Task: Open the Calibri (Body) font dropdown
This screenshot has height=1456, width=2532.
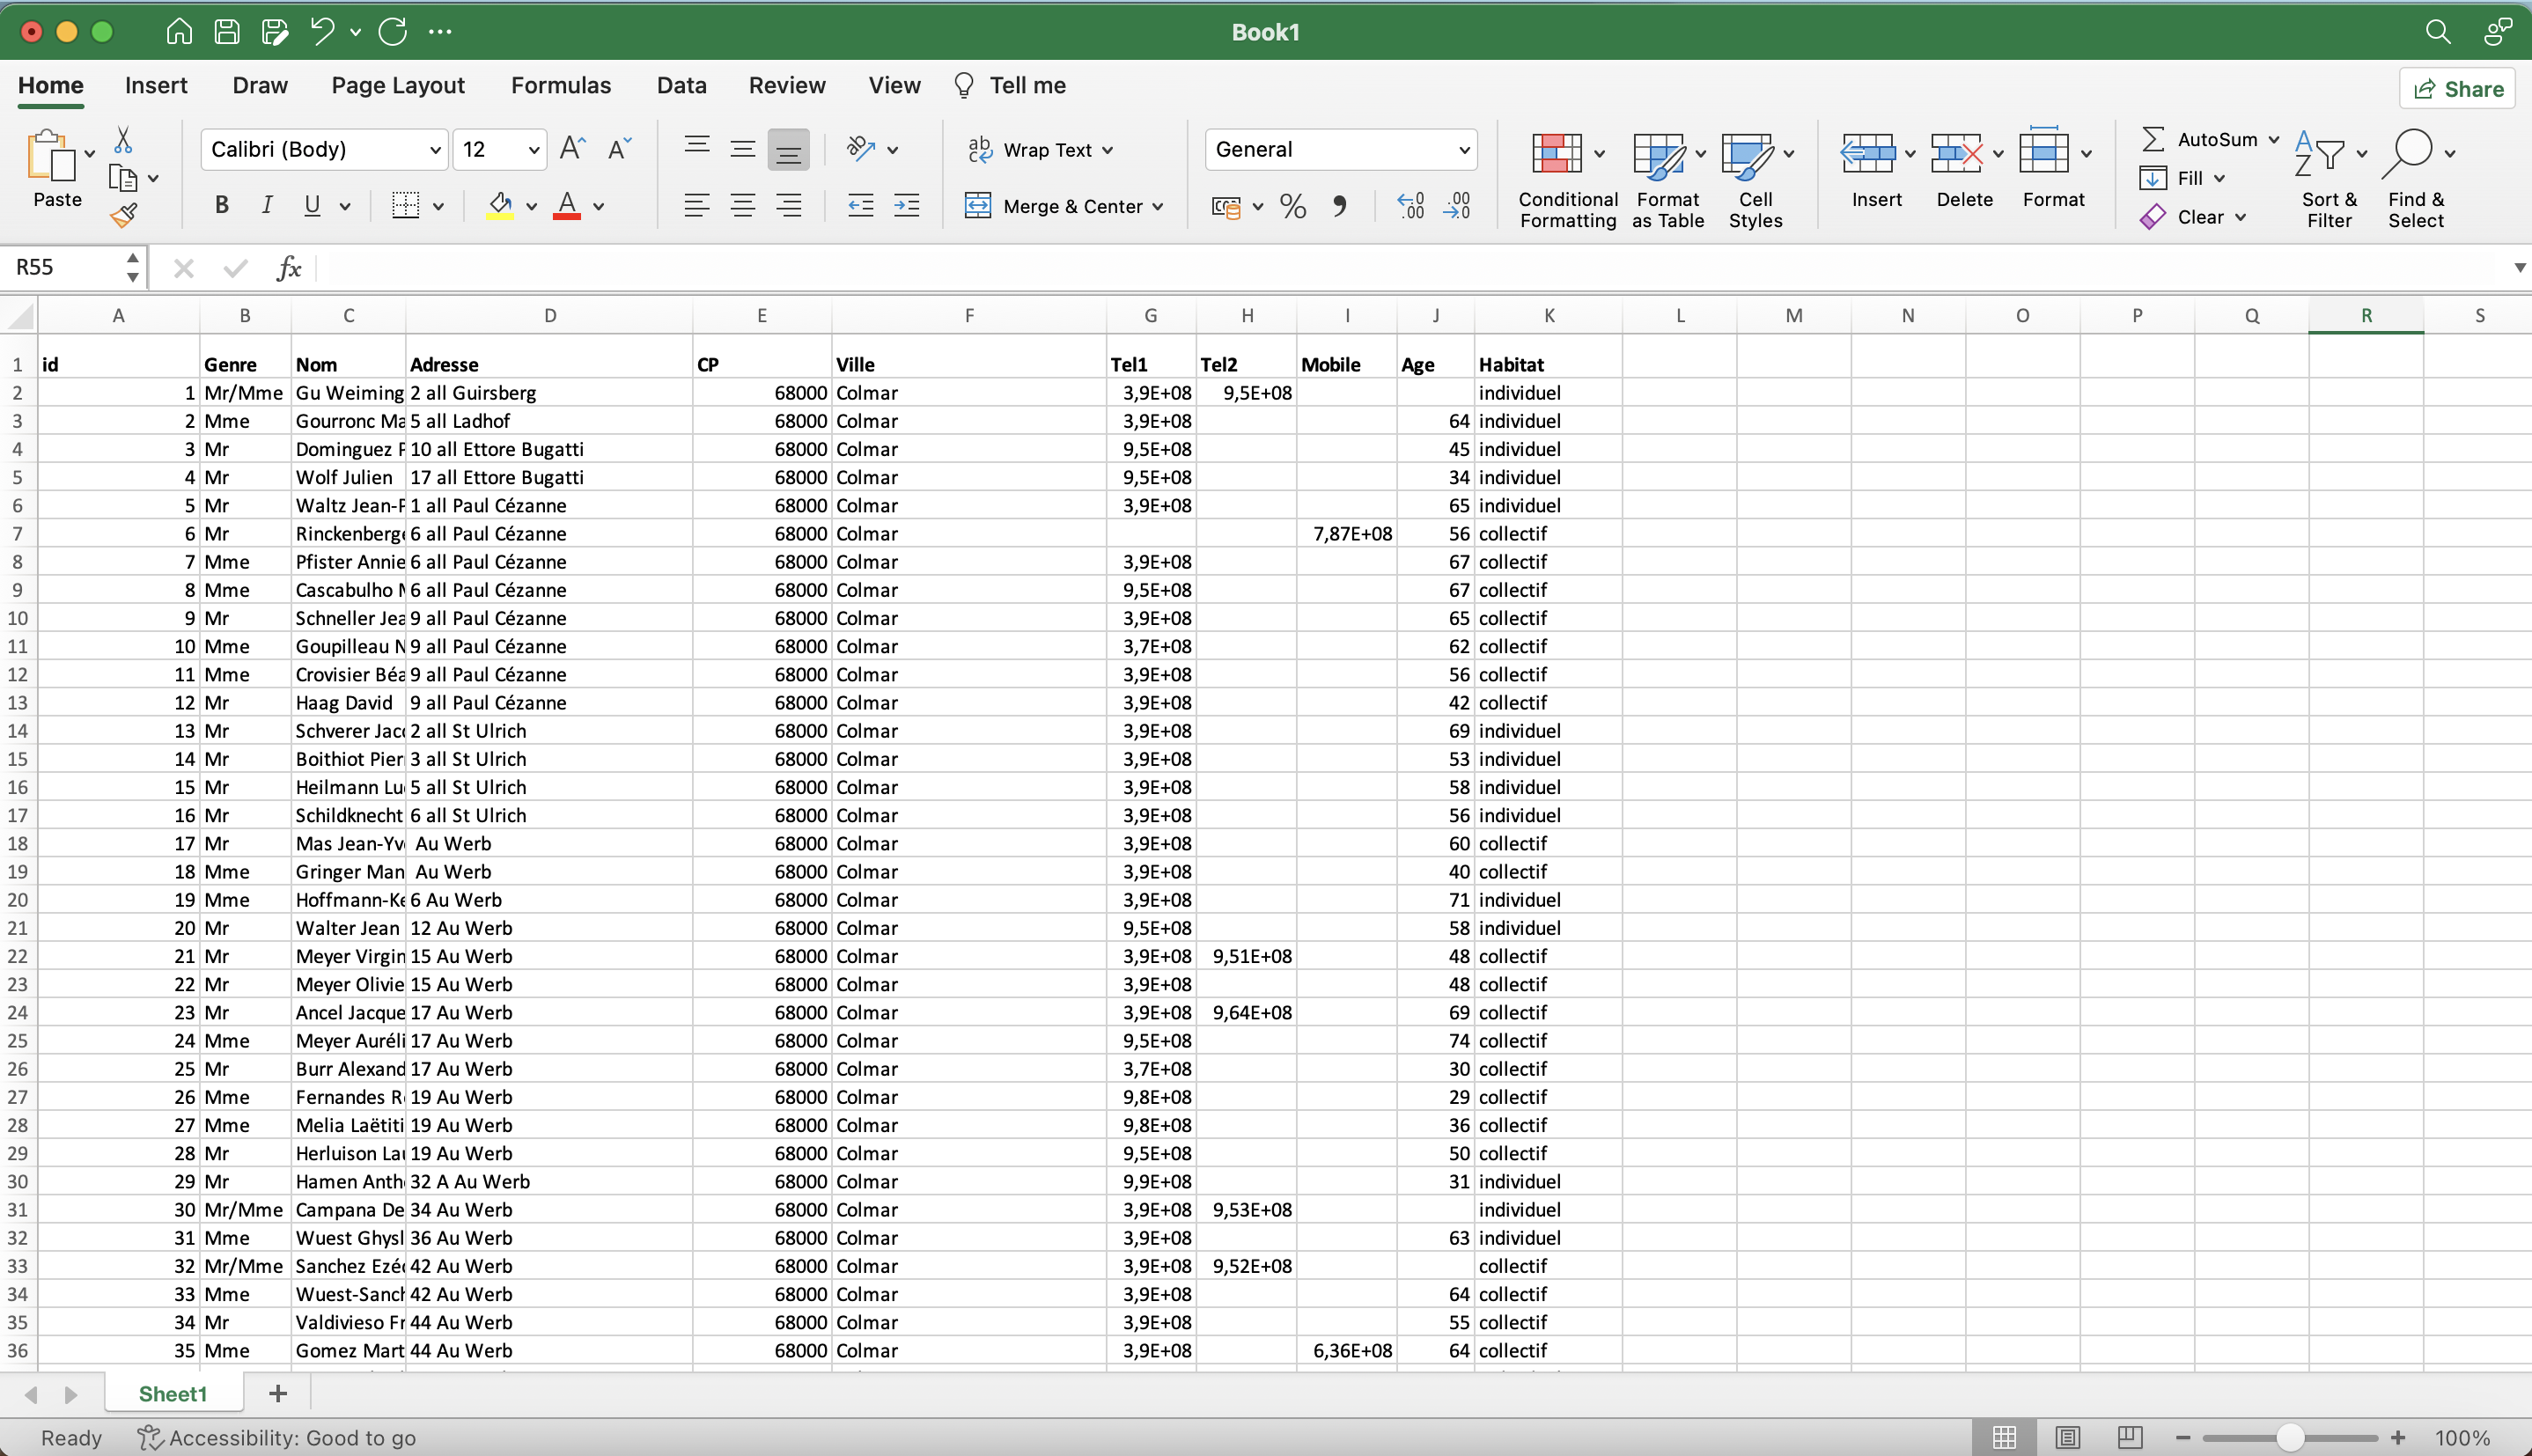Action: coord(435,150)
